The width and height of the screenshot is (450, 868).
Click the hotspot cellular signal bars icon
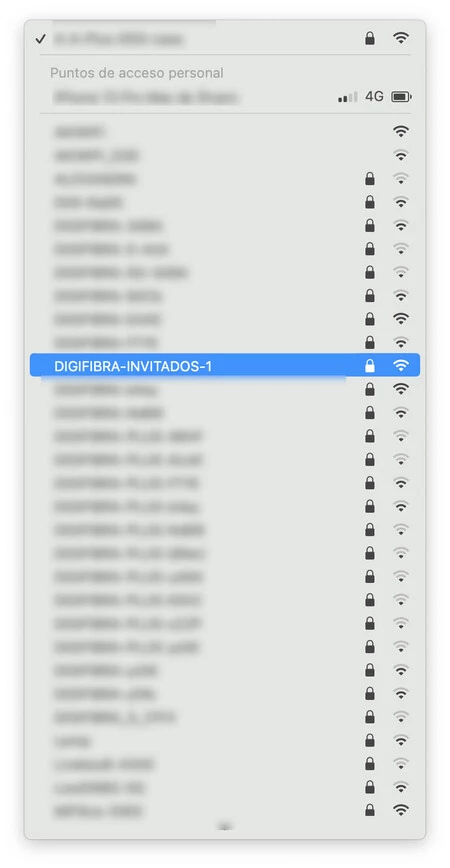(348, 97)
